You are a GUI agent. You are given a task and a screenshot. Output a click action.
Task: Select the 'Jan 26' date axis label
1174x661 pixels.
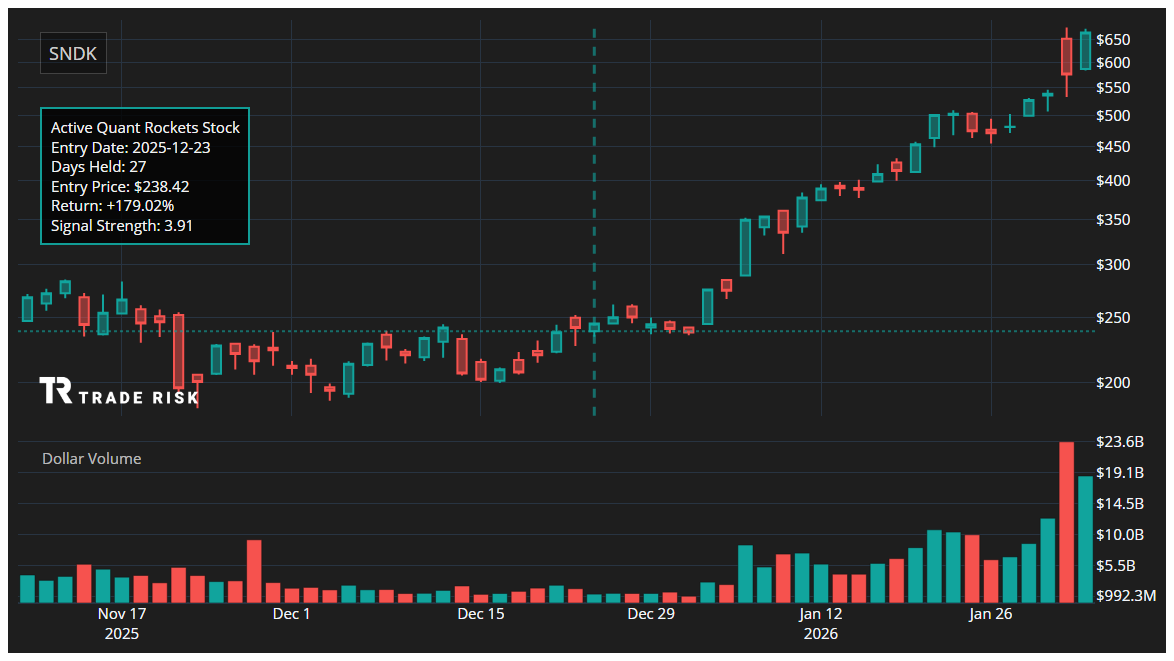(991, 614)
